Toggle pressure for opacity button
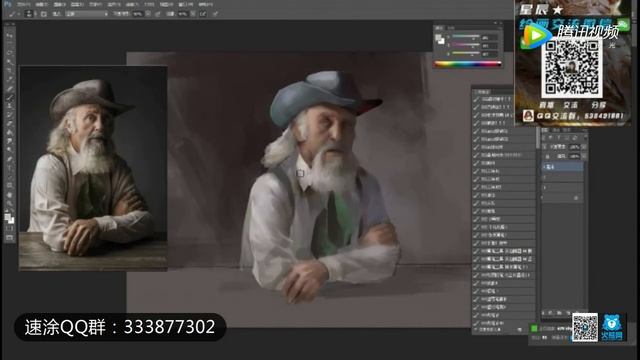Viewport: 640px width, 360px height. pos(158,13)
